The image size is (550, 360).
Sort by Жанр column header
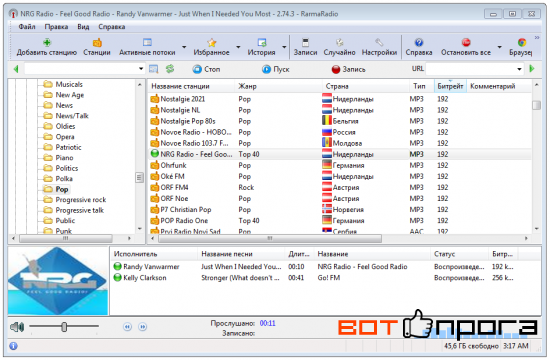(x=279, y=86)
